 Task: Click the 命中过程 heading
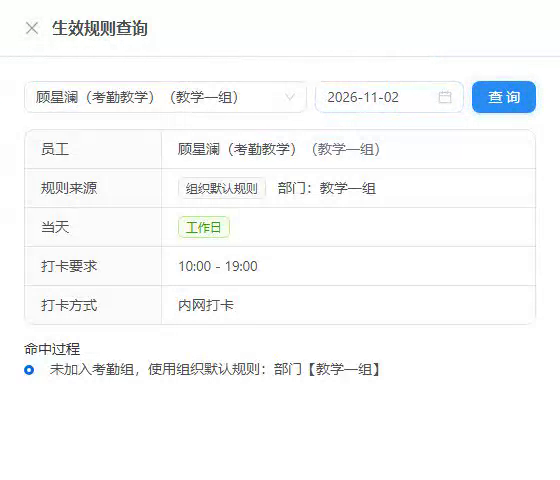52,349
